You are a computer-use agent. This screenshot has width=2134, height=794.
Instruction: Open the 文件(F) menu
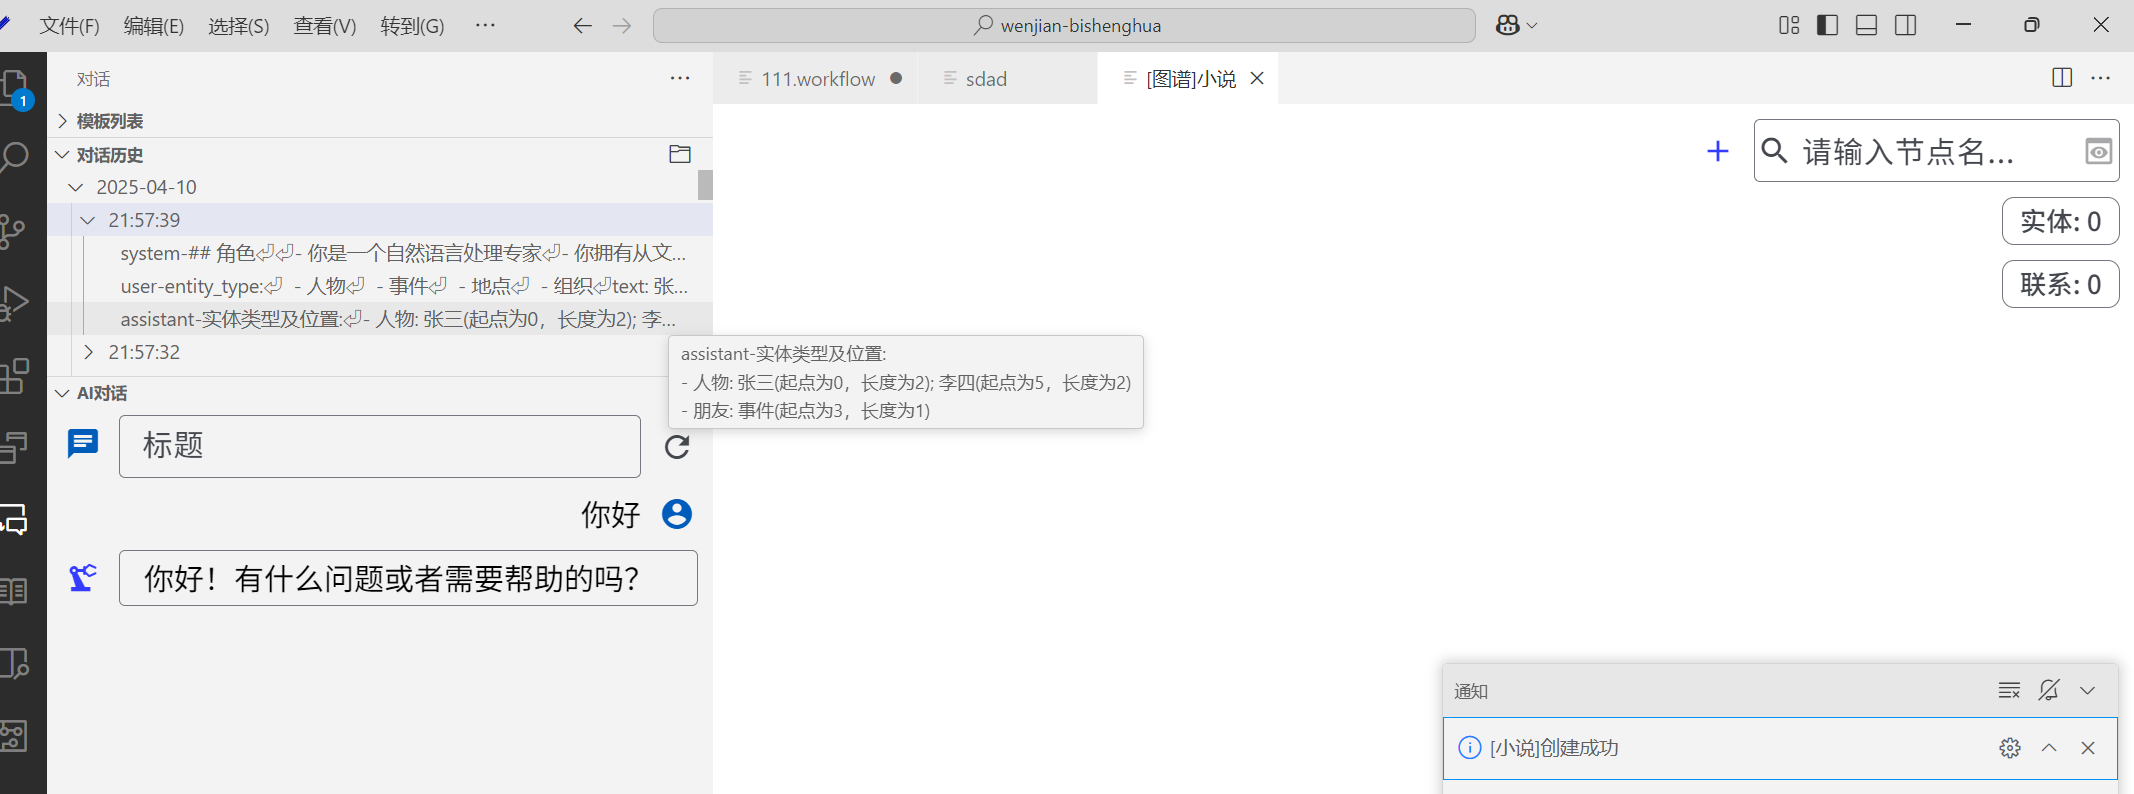coord(69,26)
